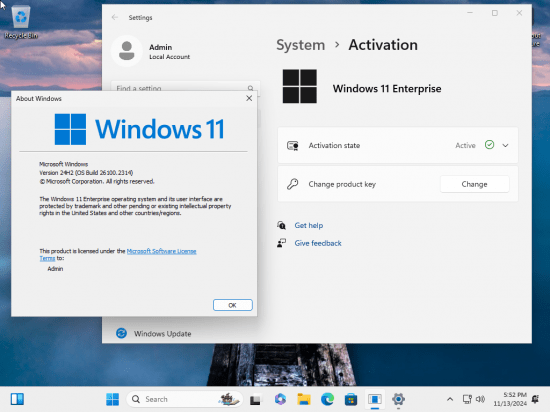Open the Terms link in About Windows
The image size is (550, 412).
(x=47, y=258)
